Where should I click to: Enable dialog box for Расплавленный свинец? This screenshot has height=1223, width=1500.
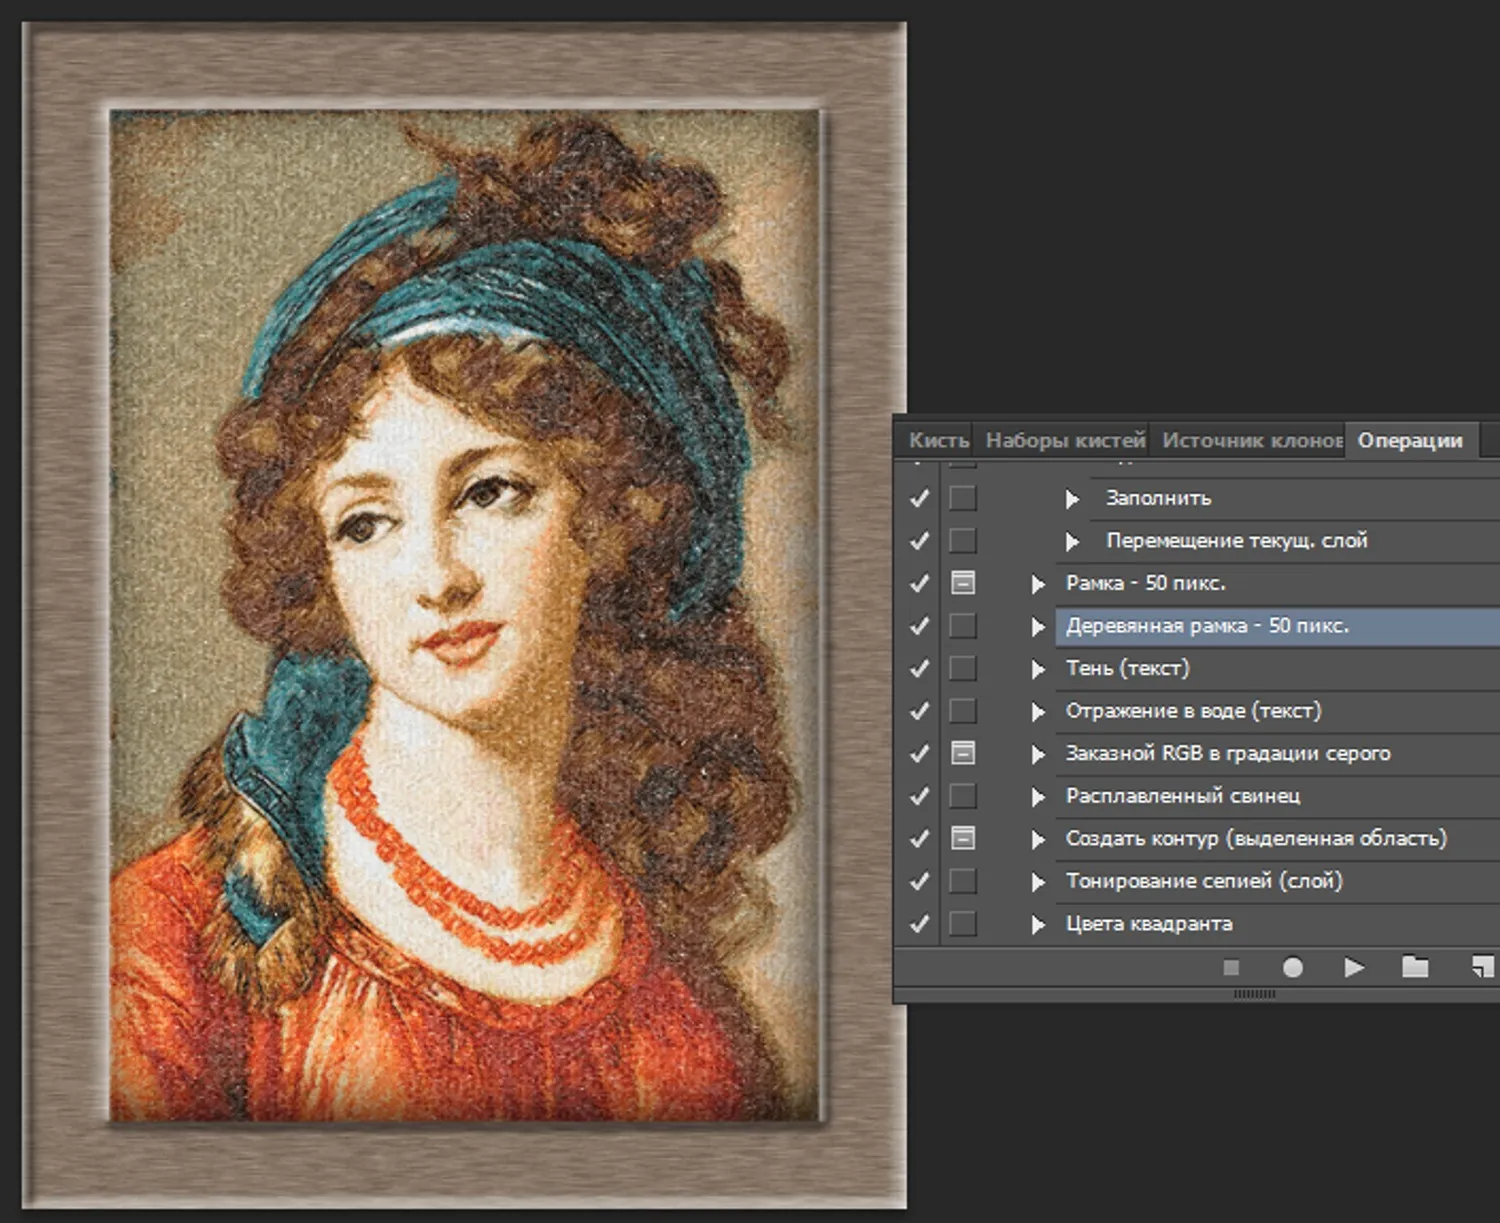coord(962,796)
